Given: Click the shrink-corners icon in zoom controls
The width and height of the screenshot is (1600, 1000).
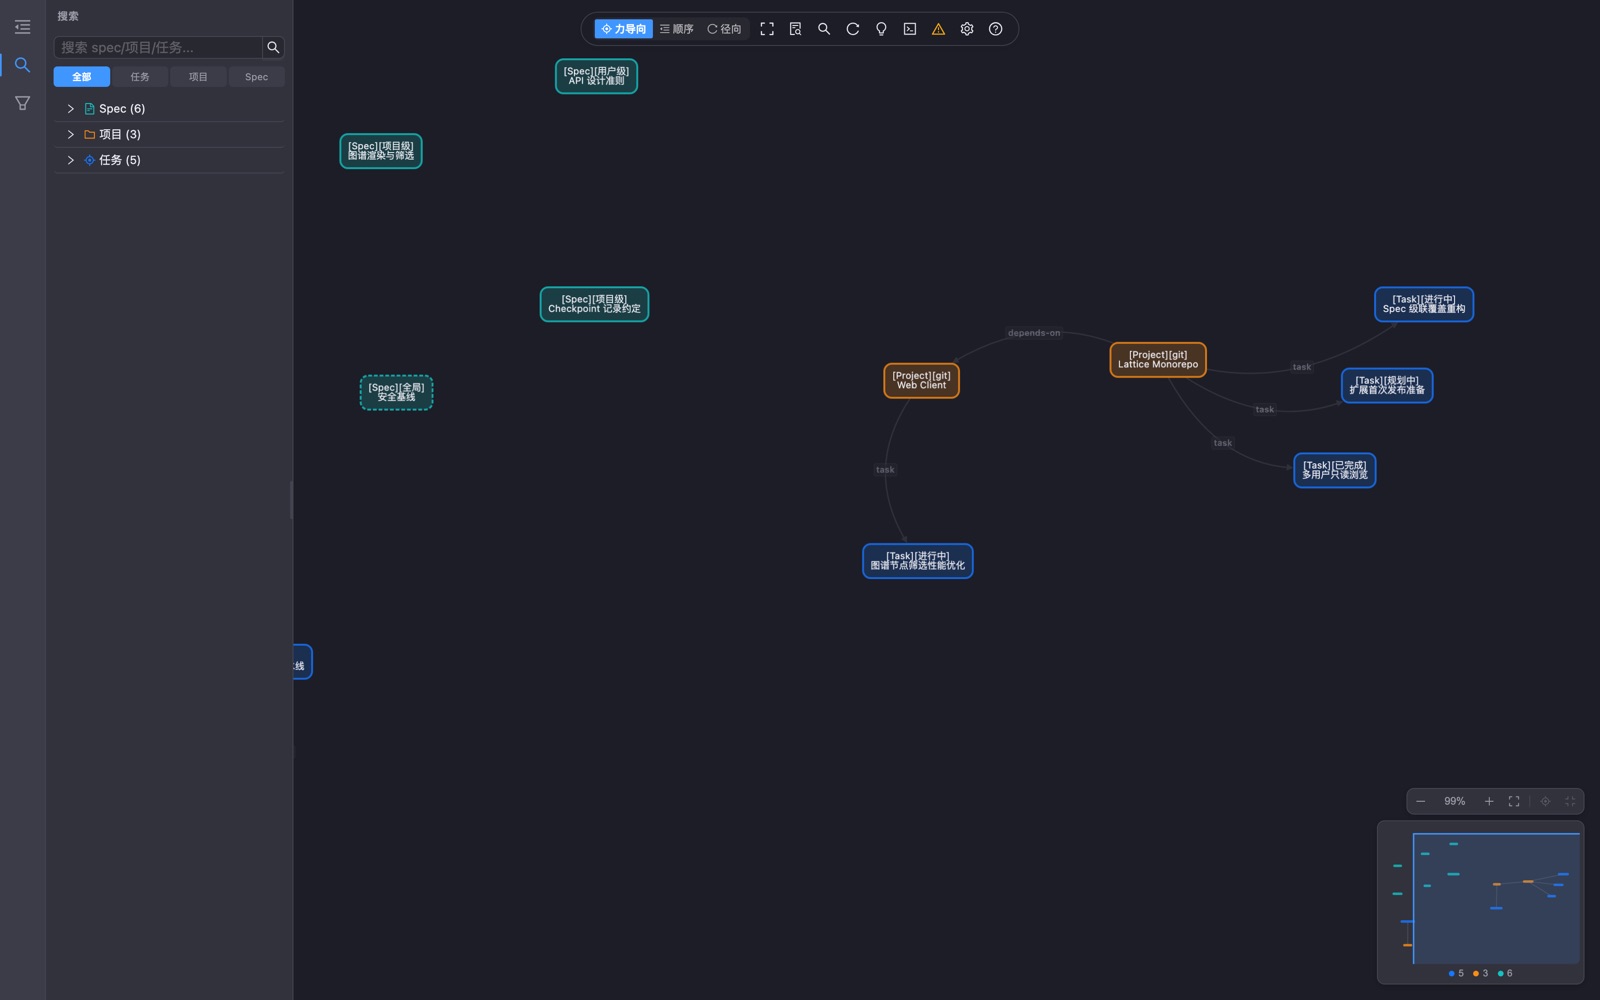Looking at the screenshot, I should tap(1570, 801).
